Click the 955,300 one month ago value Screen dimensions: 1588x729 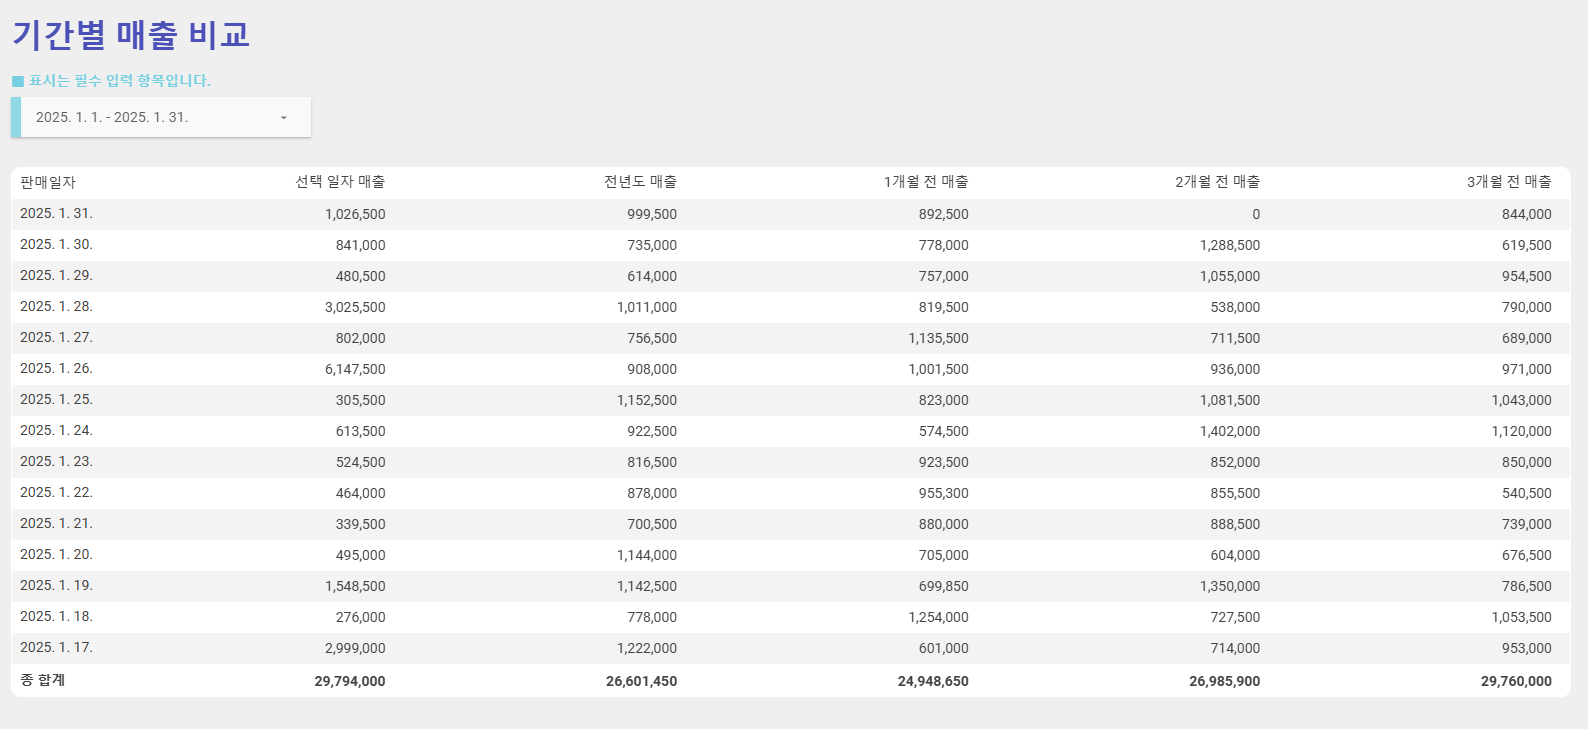(x=944, y=493)
